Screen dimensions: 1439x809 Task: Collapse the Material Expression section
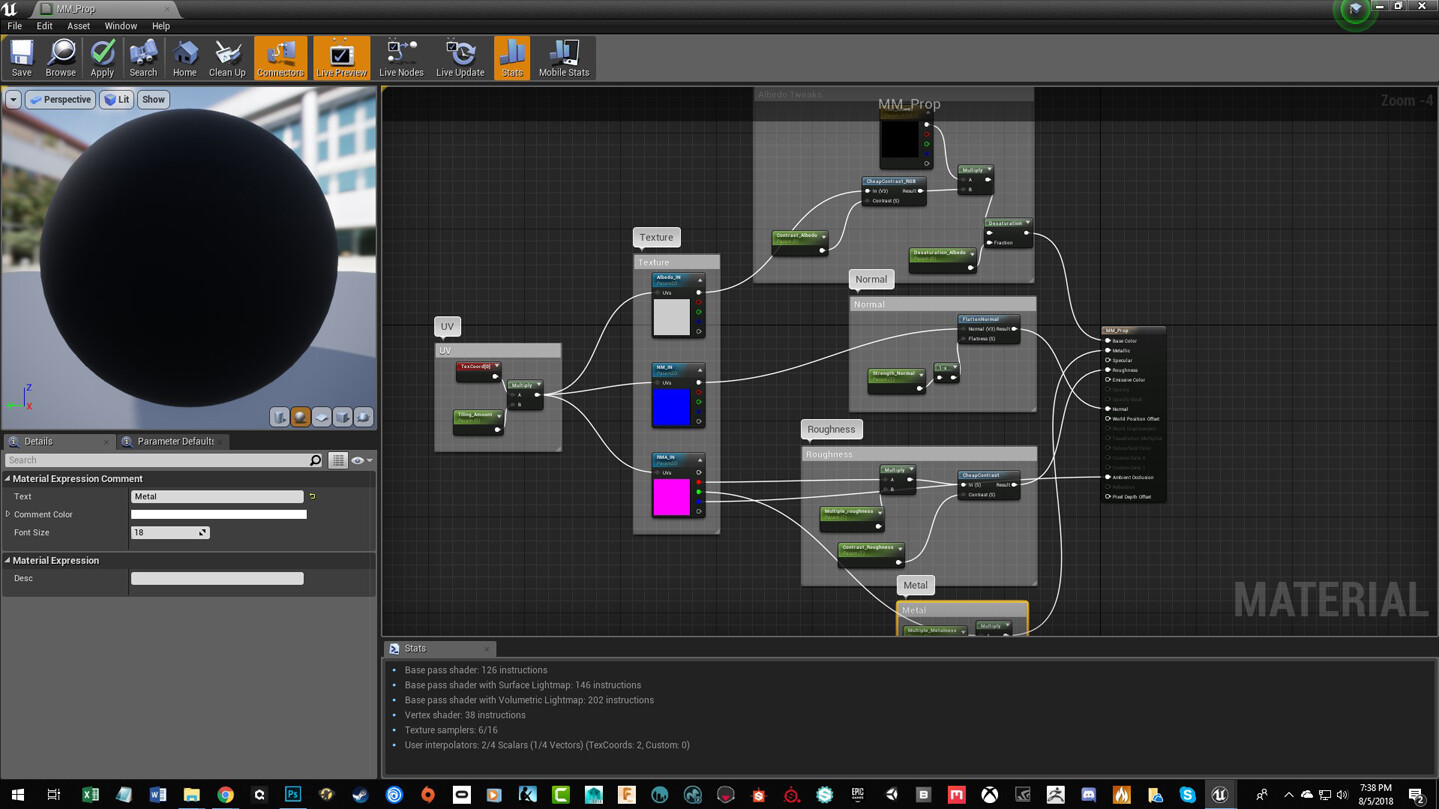pos(8,561)
